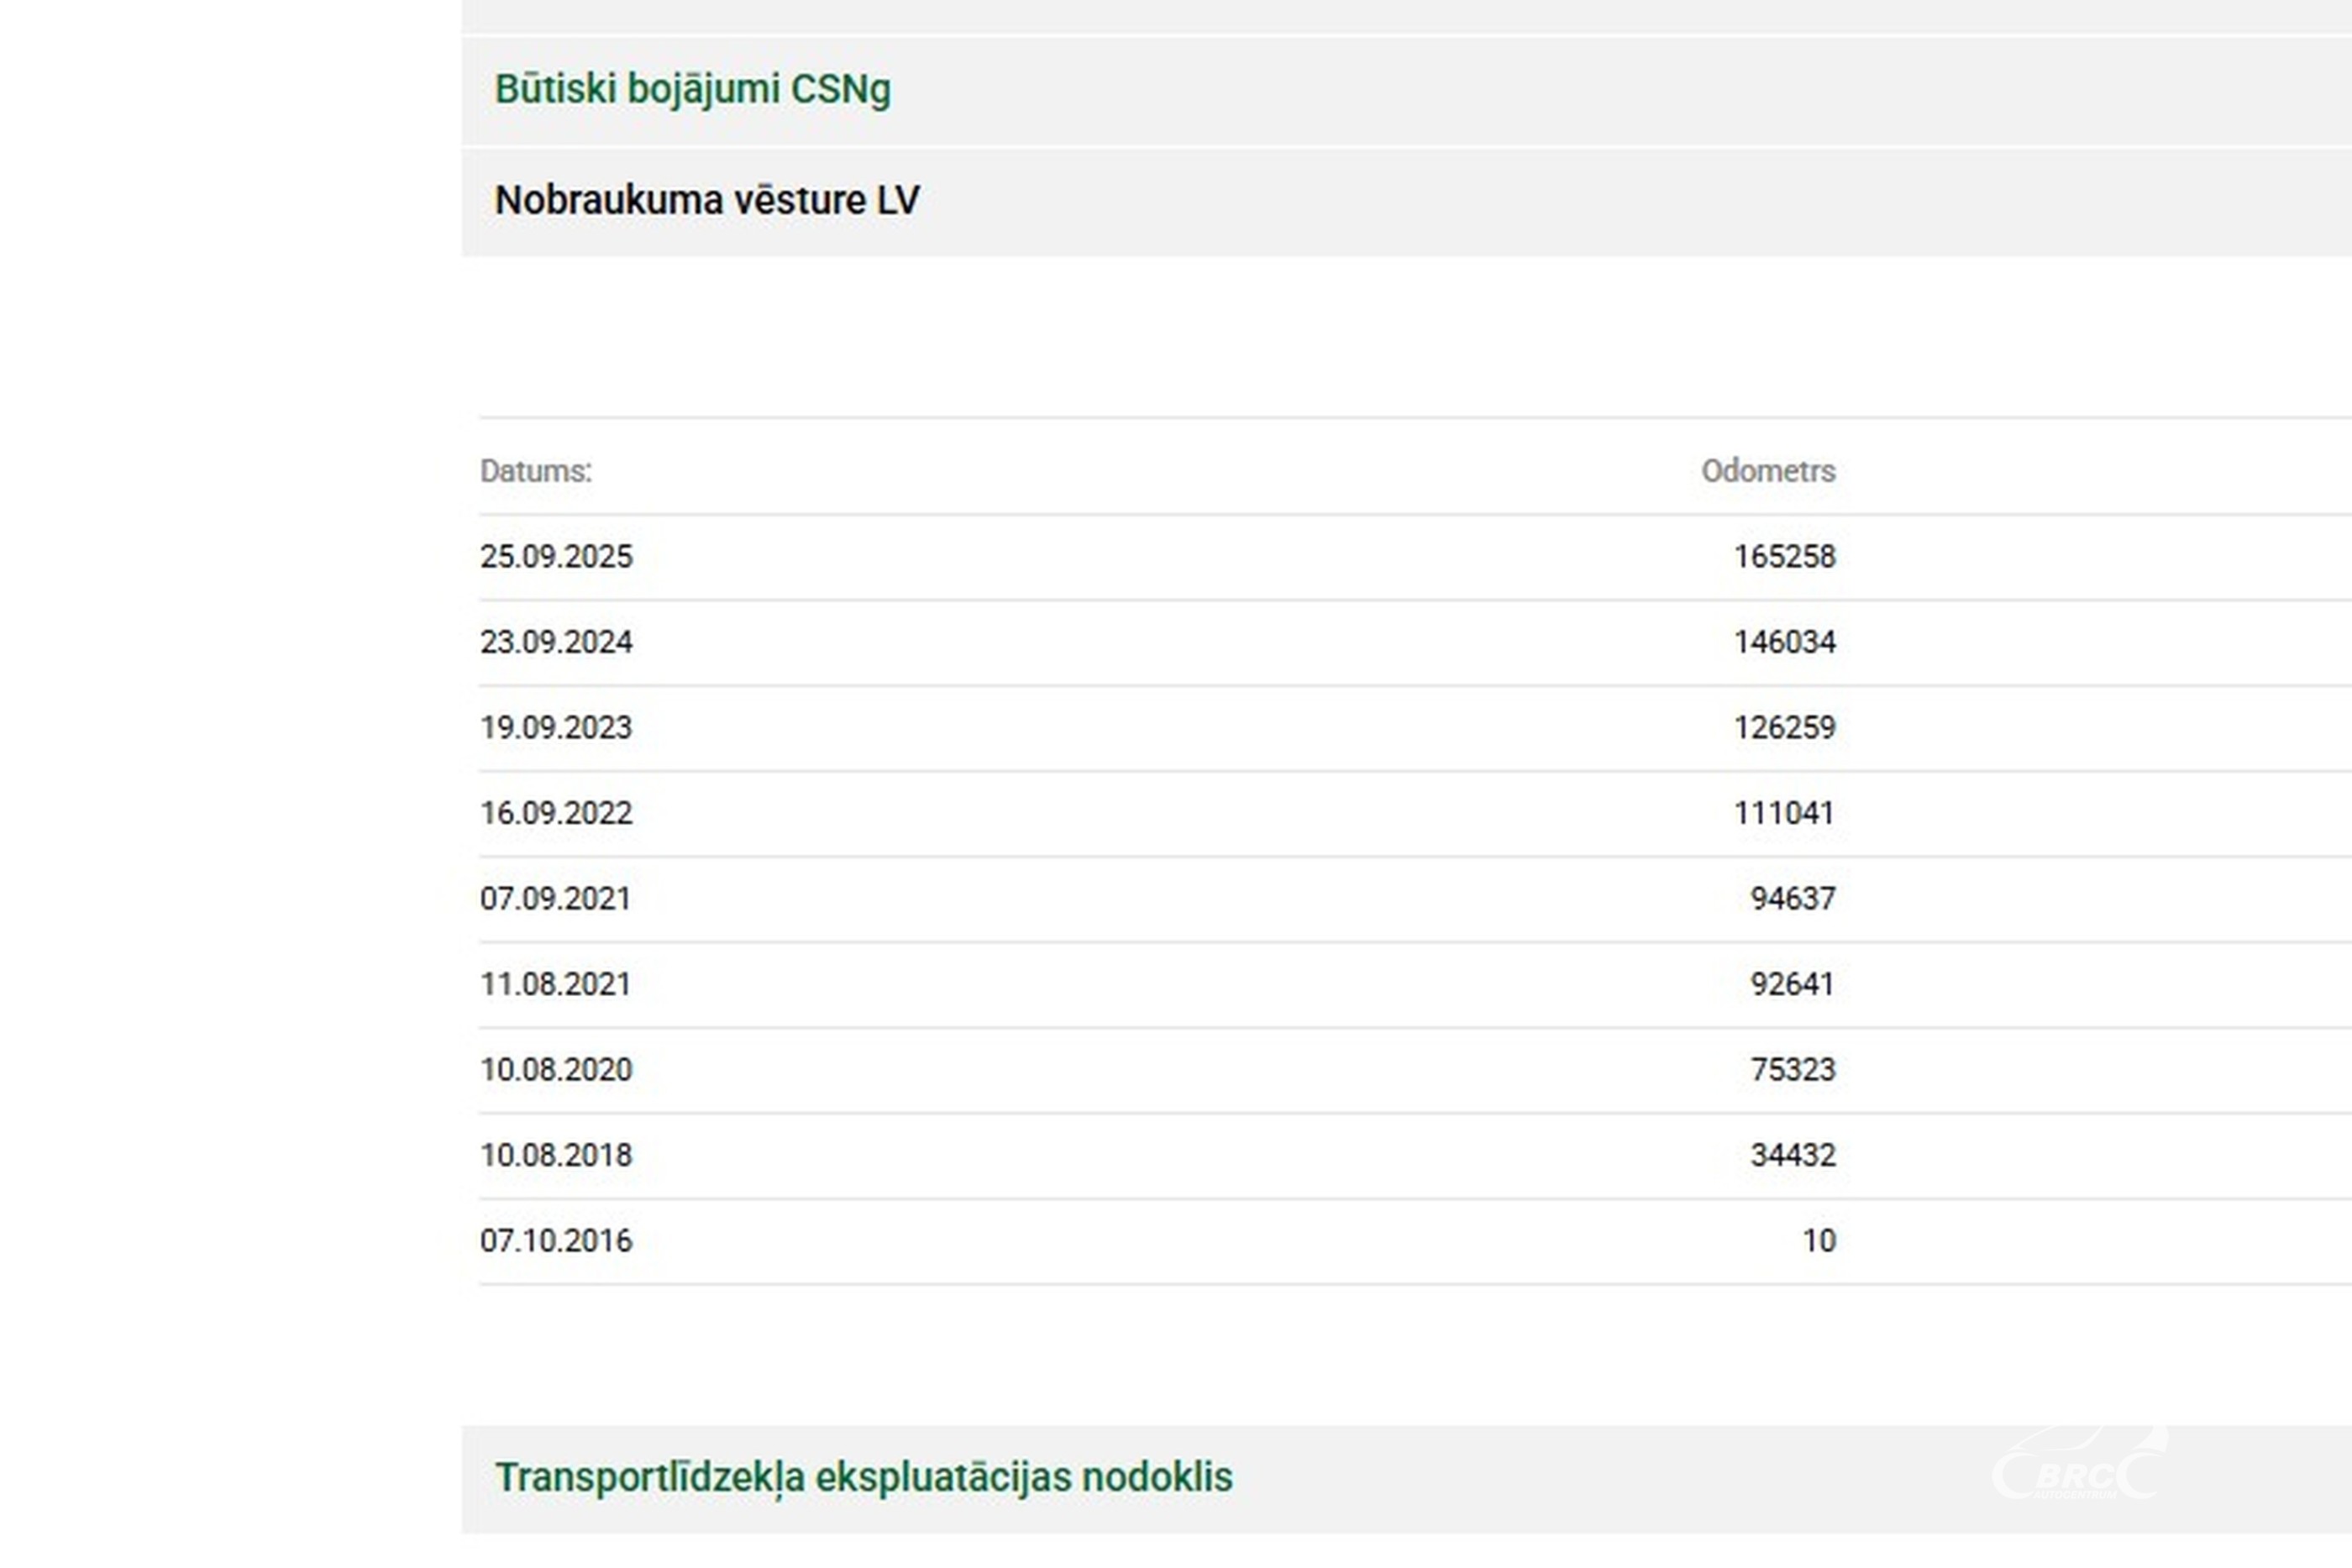Image resolution: width=2352 pixels, height=1568 pixels.
Task: Expand the Būtiski bojājumi CSNg section
Action: [x=692, y=89]
